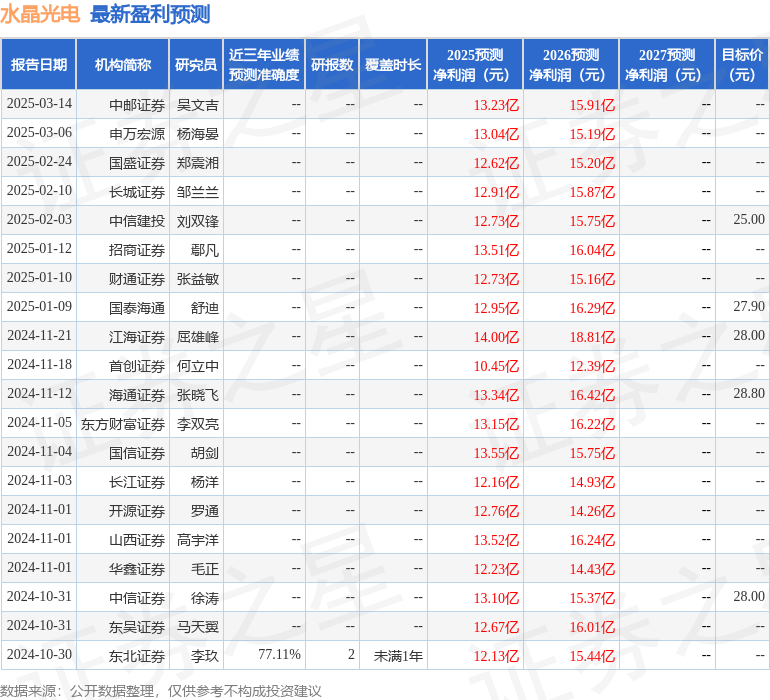
Task: Select institution 江海证券
Action: 137,337
